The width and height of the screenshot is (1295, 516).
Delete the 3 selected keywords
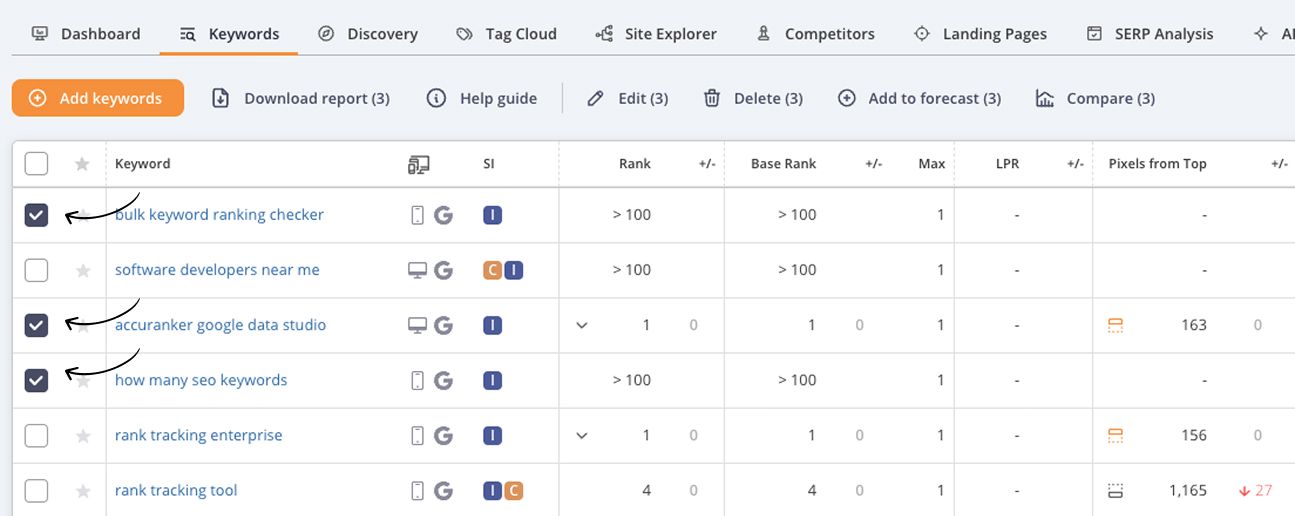click(753, 98)
